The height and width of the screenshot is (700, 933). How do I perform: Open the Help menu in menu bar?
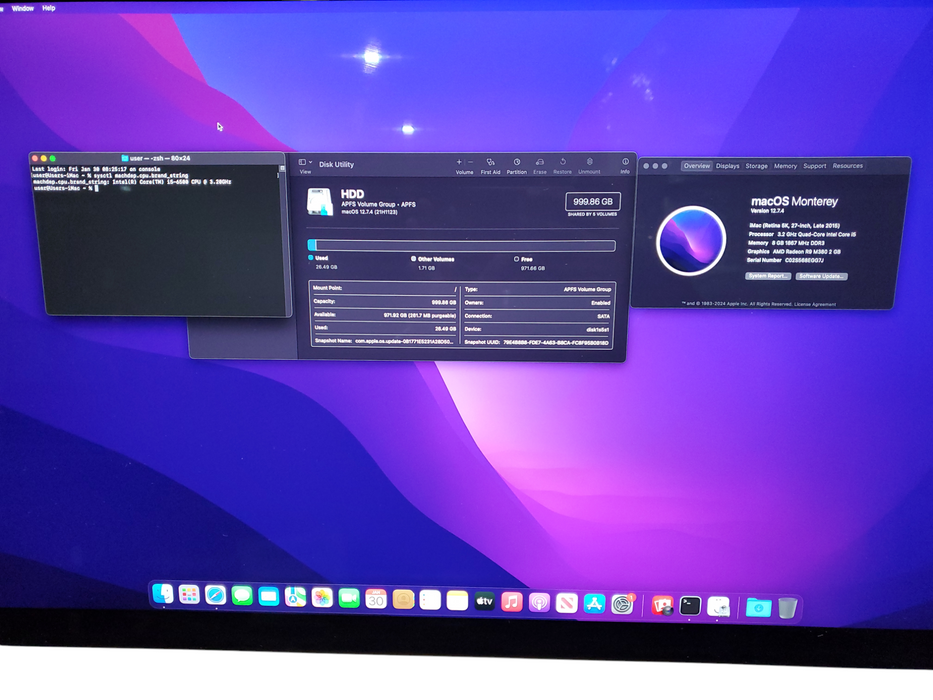(x=49, y=8)
